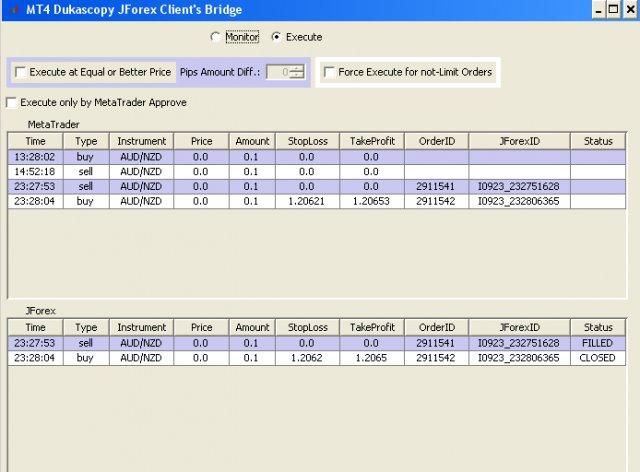Screen dimensions: 640x472
Task: Click MetaTrader table Time column header
Action: coord(35,141)
